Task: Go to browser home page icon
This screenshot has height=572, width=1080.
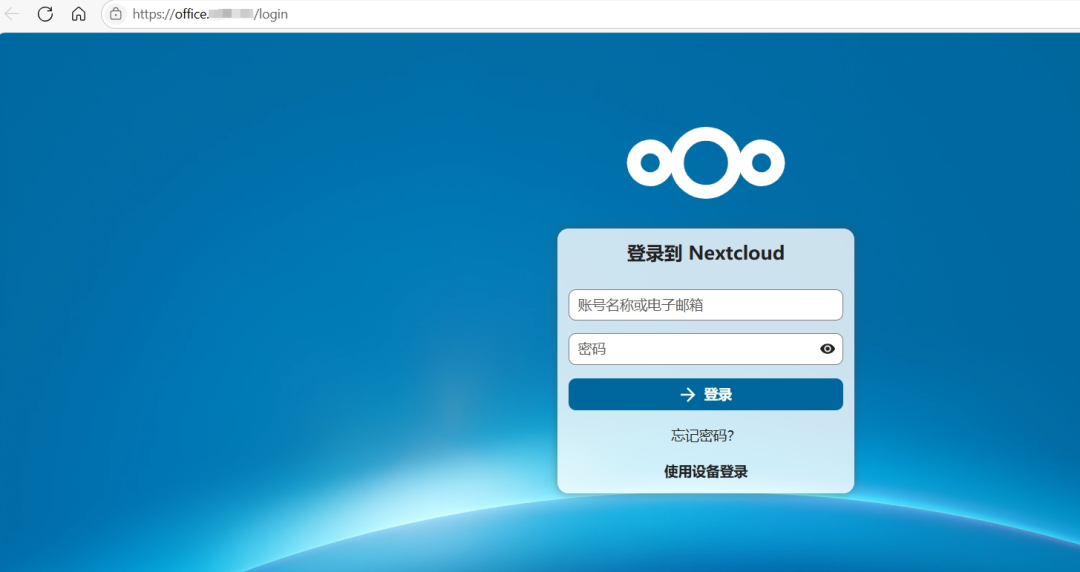Action: 79,14
